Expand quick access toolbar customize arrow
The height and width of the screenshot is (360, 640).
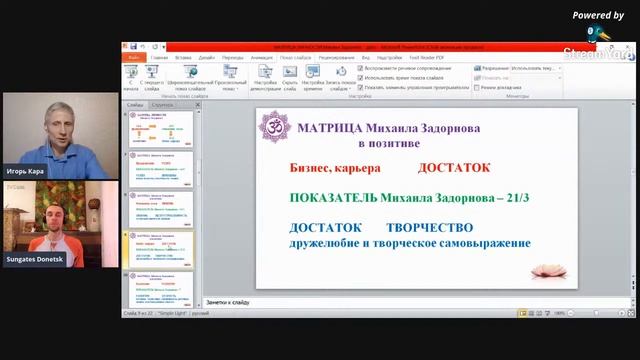[x=163, y=47]
